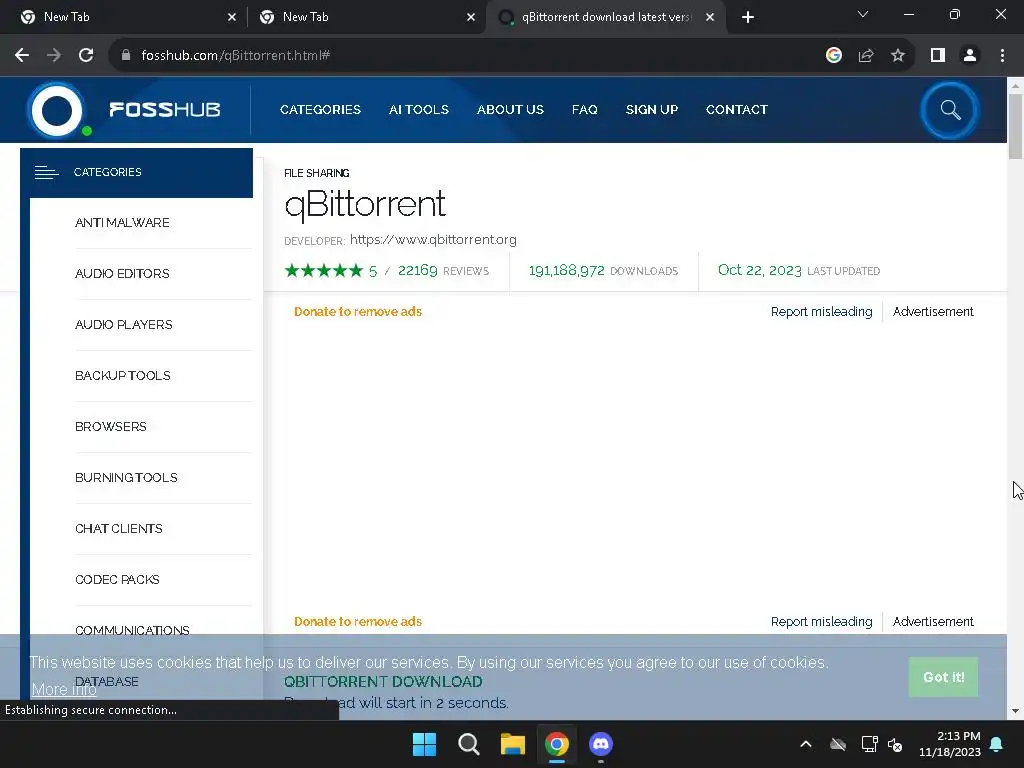This screenshot has width=1024, height=768.
Task: Open the site search magnifier icon
Action: pos(950,110)
